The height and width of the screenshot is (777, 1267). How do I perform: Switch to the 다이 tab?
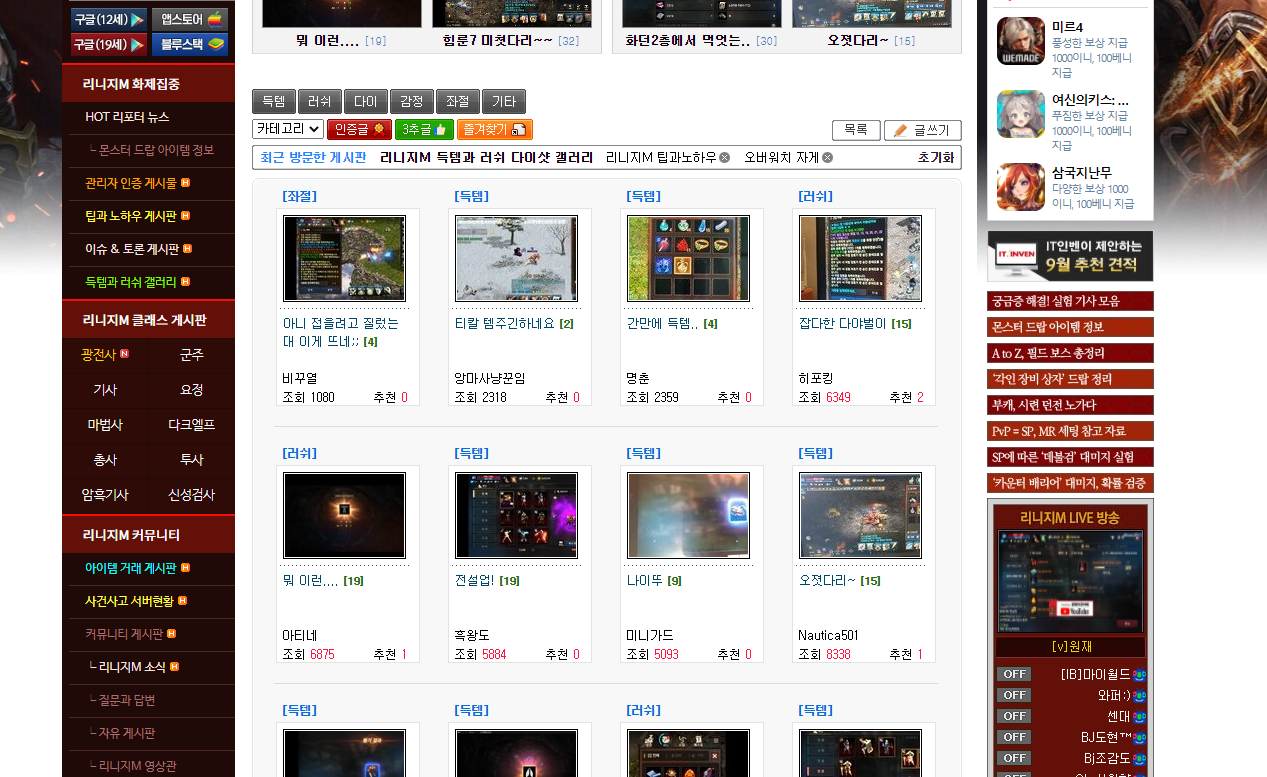tap(366, 101)
